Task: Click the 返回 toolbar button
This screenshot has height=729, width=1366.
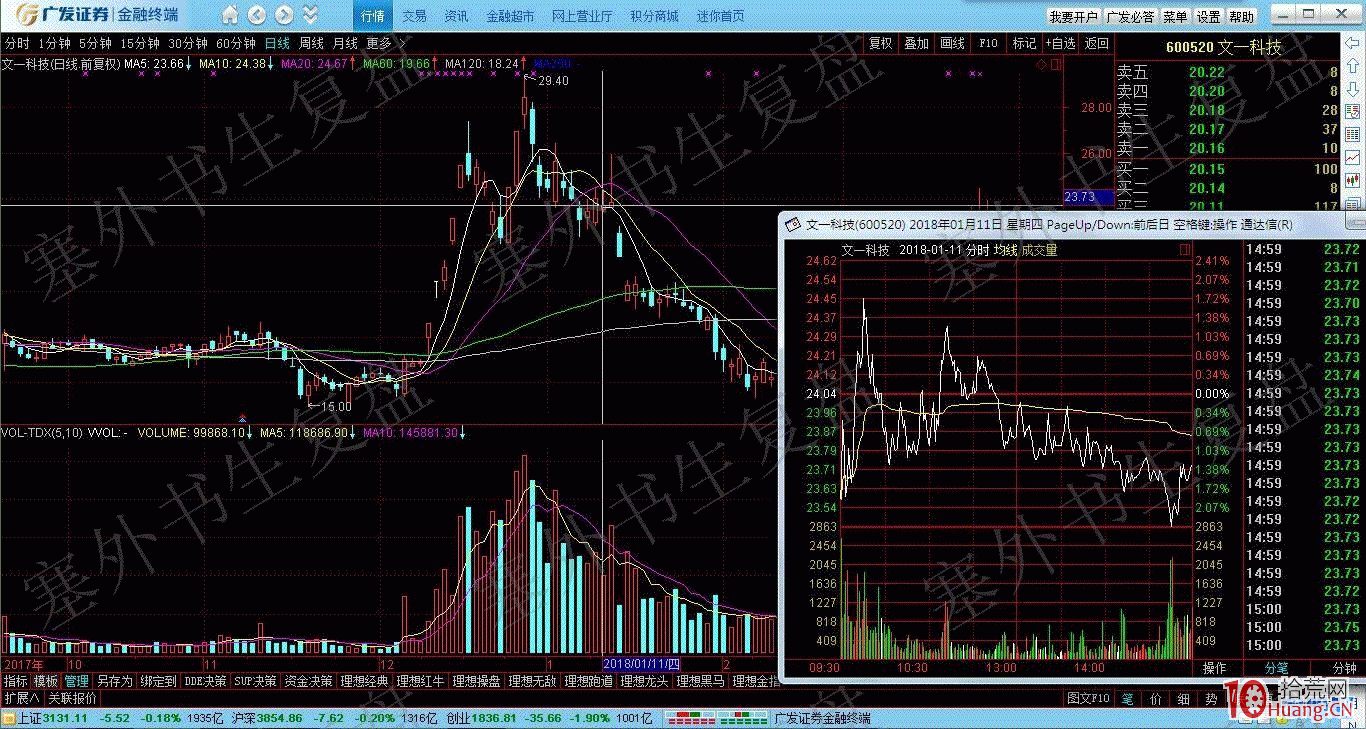Action: (x=1097, y=43)
